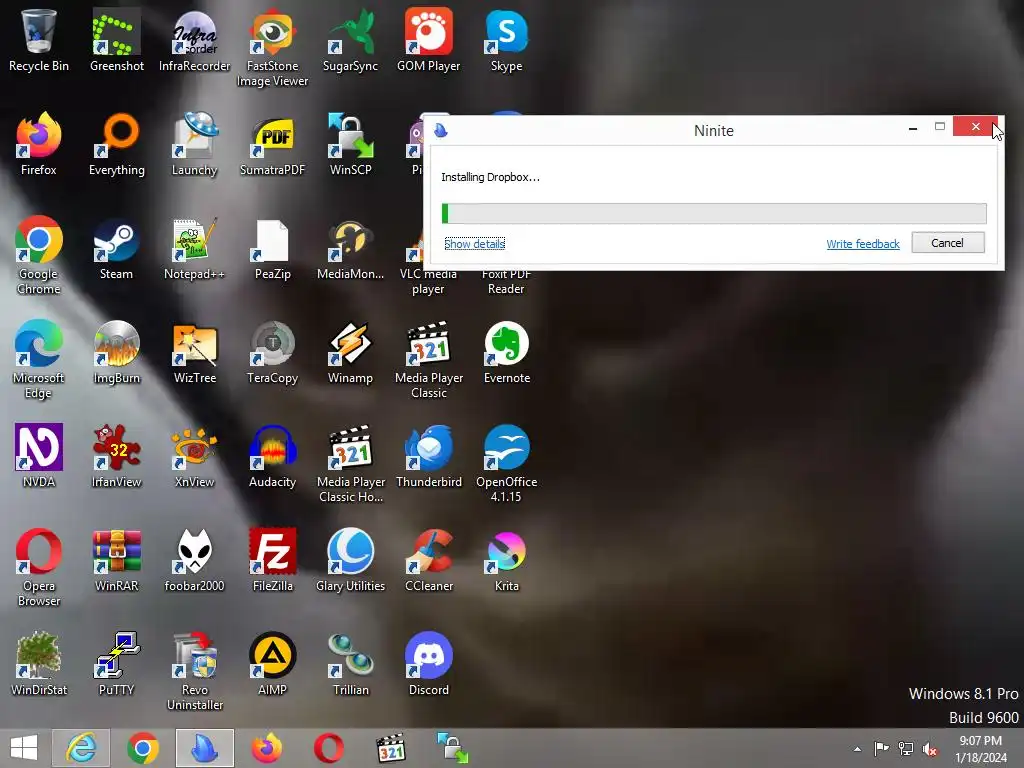Select the Trillian desktop shortcut
The image size is (1024, 768).
point(351,664)
